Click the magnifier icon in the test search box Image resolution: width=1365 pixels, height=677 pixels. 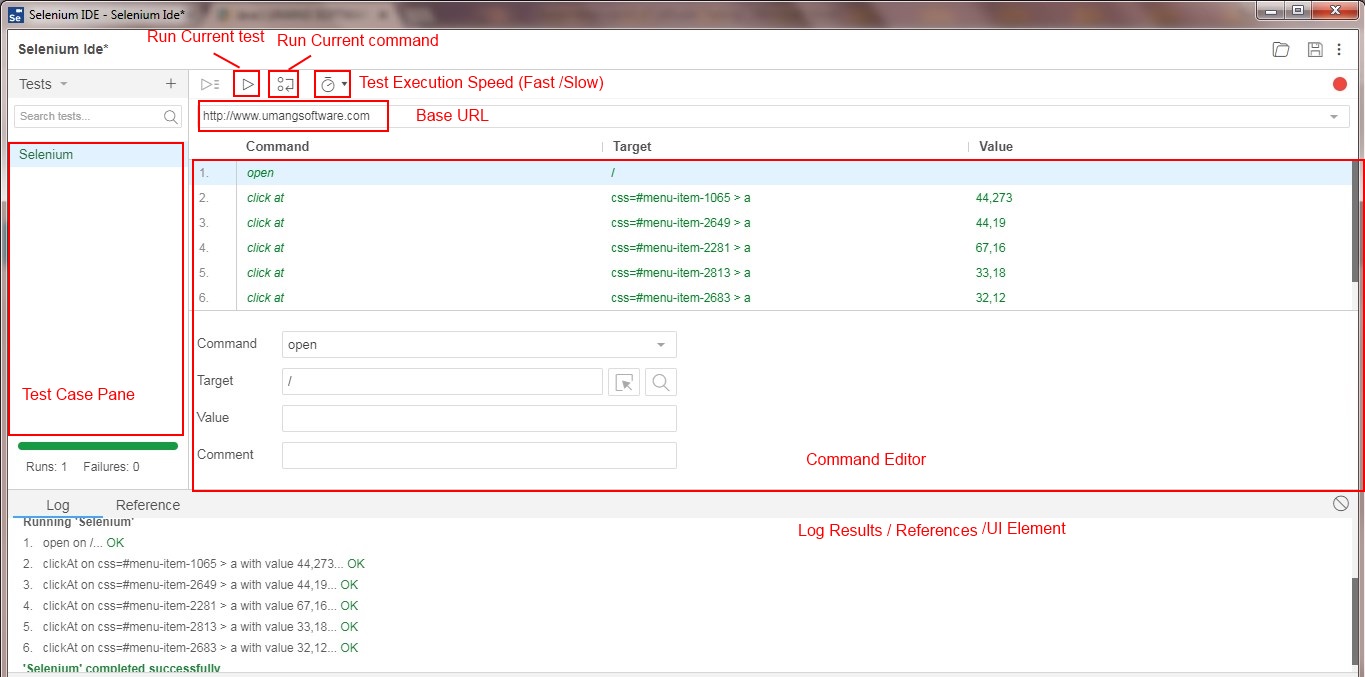(171, 117)
